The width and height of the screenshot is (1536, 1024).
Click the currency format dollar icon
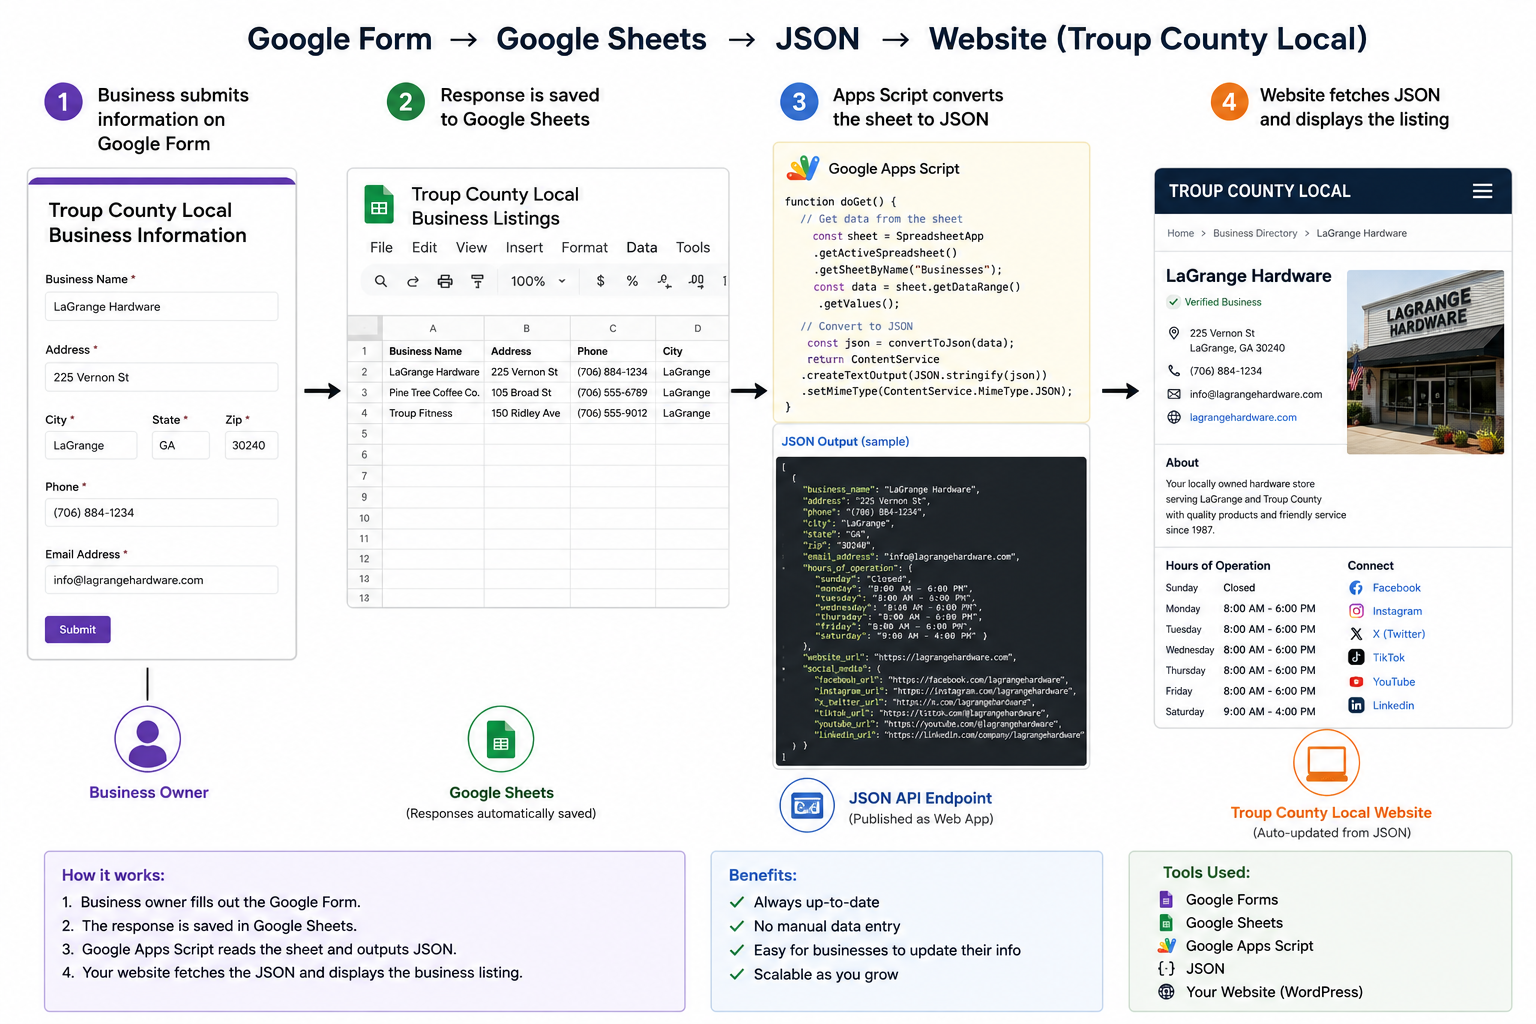pos(600,281)
